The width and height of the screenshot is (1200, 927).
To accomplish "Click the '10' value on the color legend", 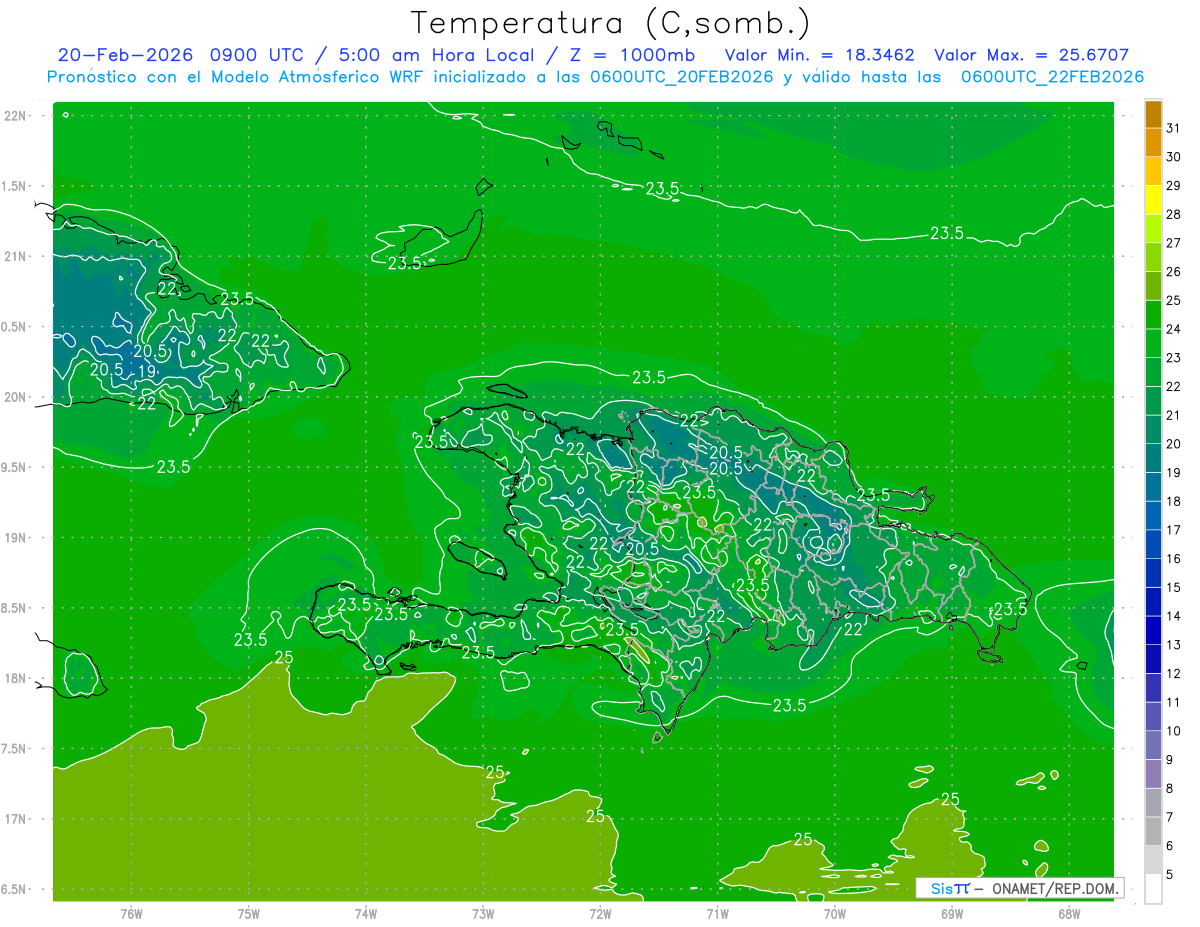I will coord(1173,731).
